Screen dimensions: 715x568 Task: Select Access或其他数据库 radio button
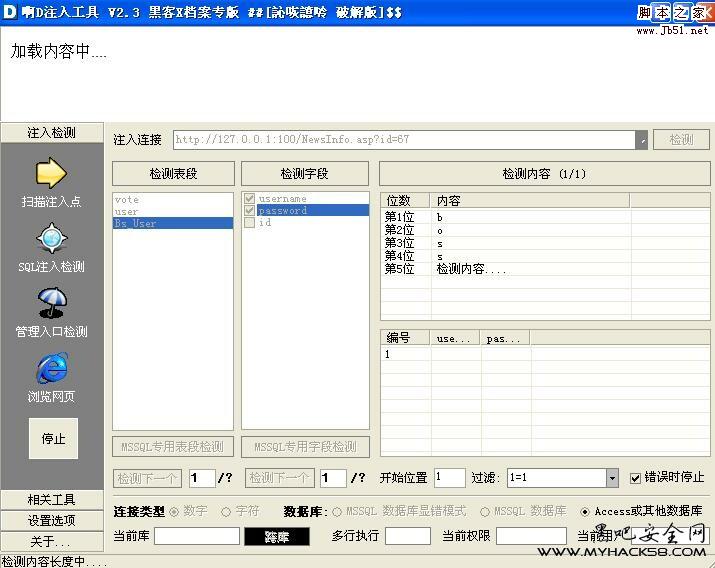[585, 512]
